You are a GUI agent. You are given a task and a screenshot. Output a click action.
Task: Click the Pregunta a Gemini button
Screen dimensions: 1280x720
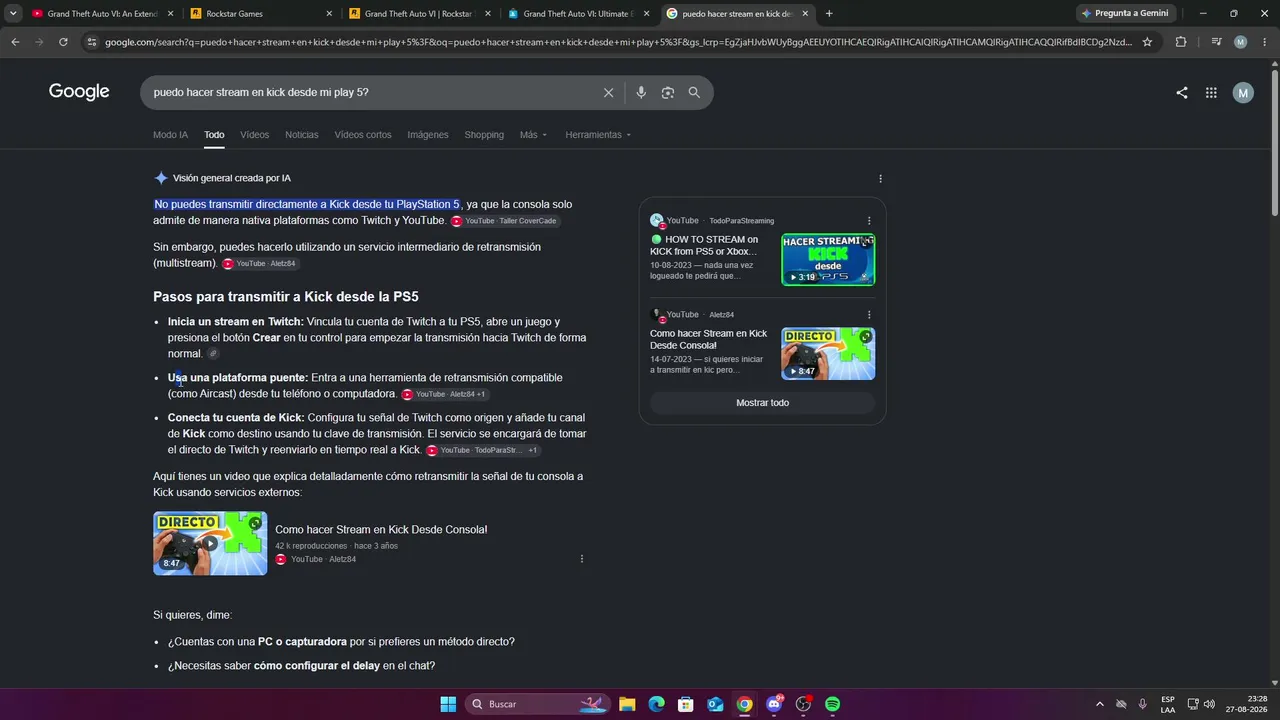1125,14
